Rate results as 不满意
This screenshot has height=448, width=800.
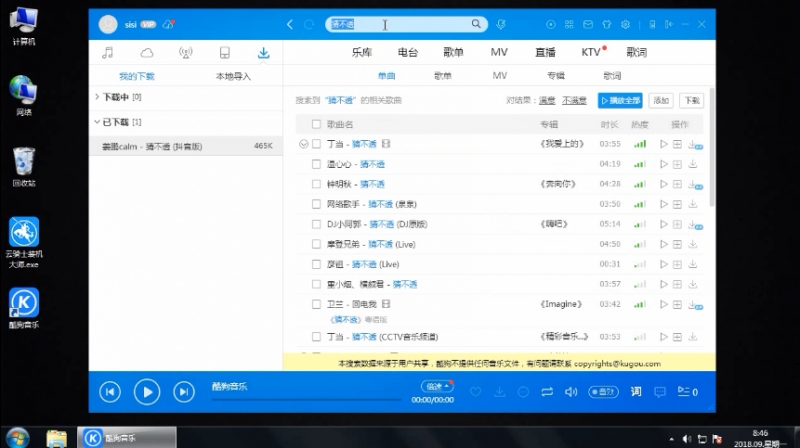point(574,101)
